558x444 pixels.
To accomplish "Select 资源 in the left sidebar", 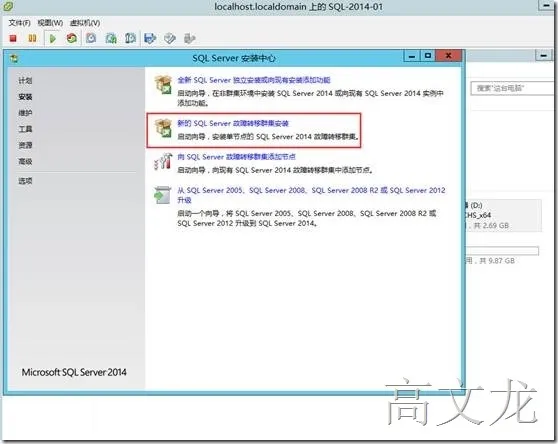I will tap(25, 145).
